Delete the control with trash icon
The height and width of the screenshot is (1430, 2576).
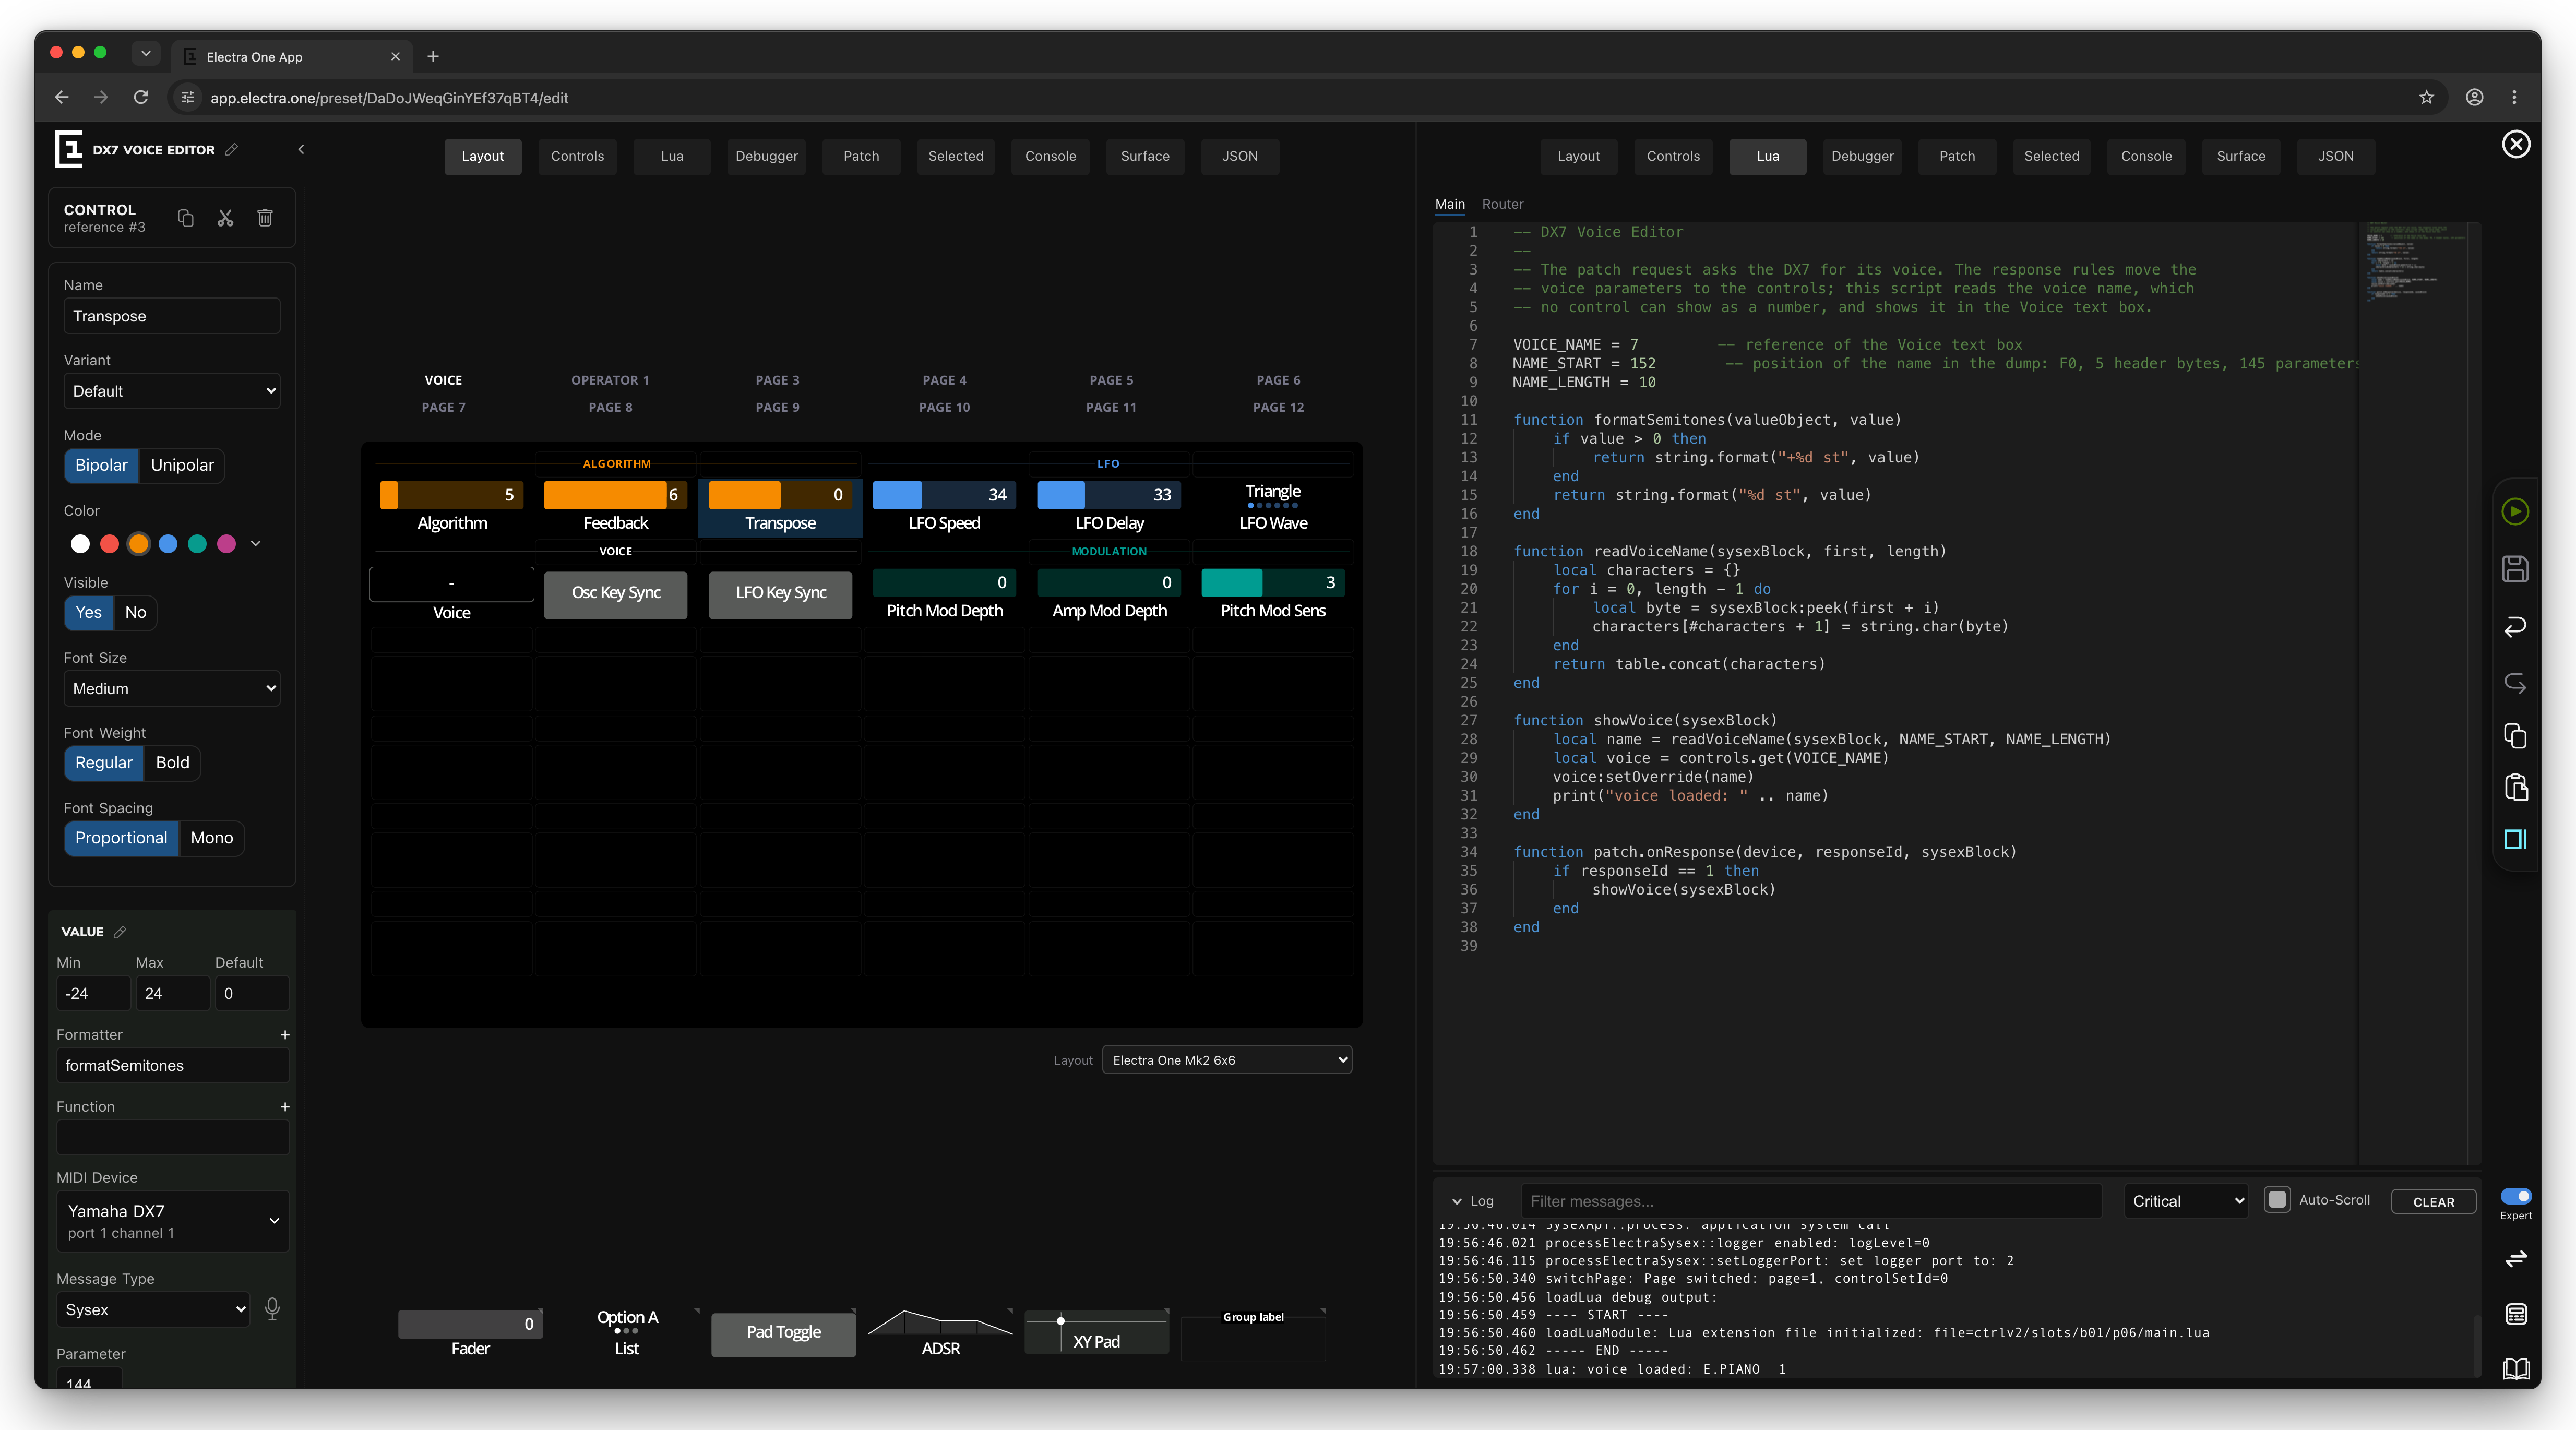[265, 218]
